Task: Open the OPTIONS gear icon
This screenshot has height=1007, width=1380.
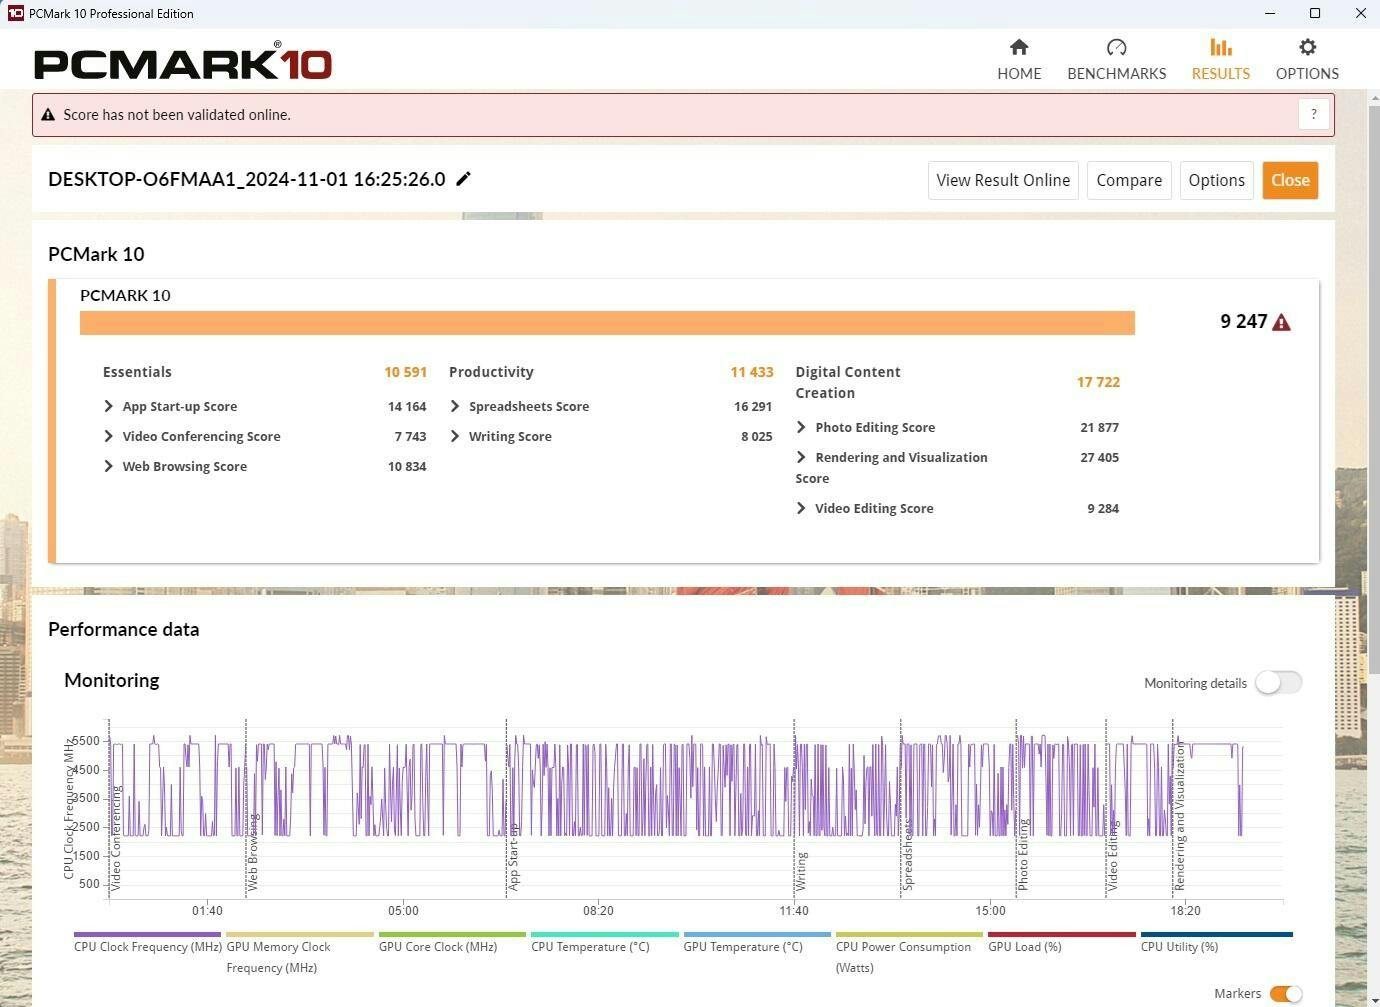Action: (1307, 47)
